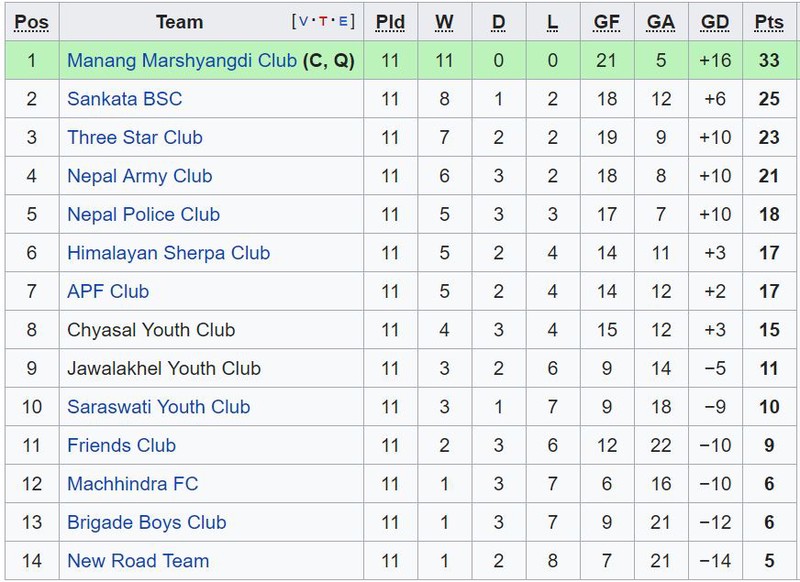This screenshot has width=800, height=582.
Task: Open the New Road Team link
Action: (x=138, y=561)
